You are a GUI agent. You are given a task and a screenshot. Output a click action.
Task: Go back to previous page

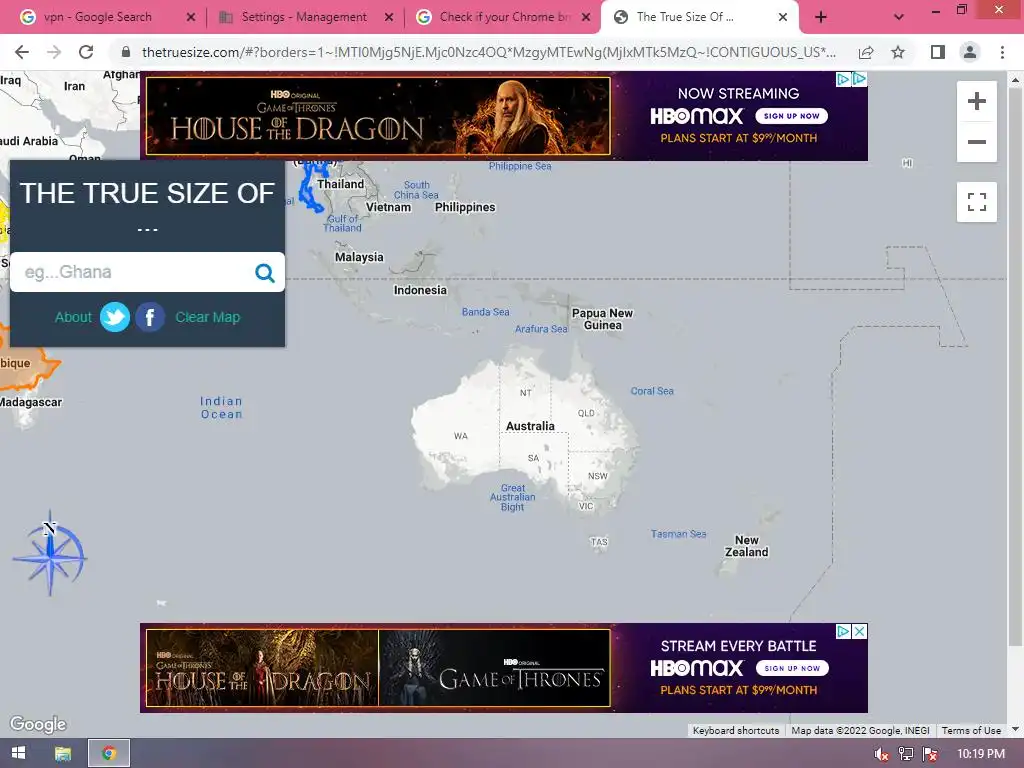click(x=22, y=52)
